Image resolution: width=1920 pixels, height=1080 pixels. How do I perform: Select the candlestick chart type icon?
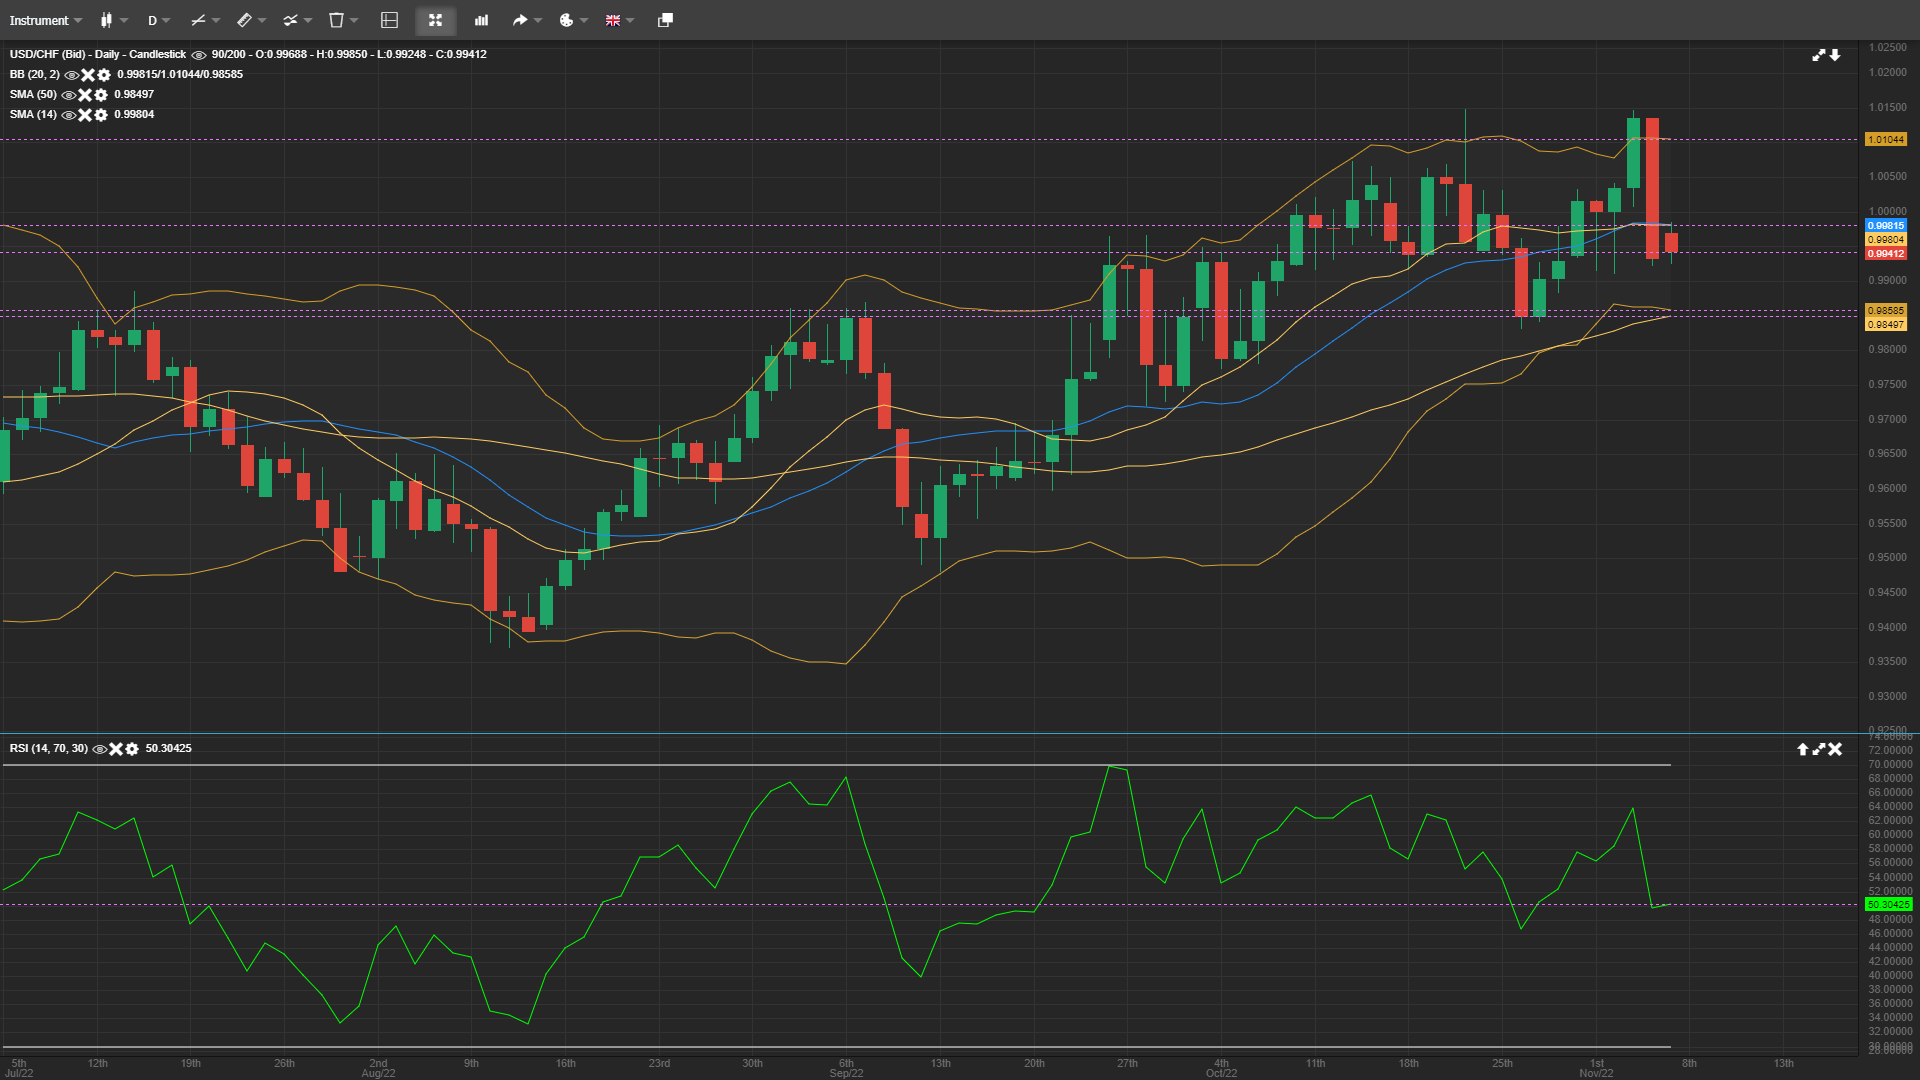tap(108, 20)
